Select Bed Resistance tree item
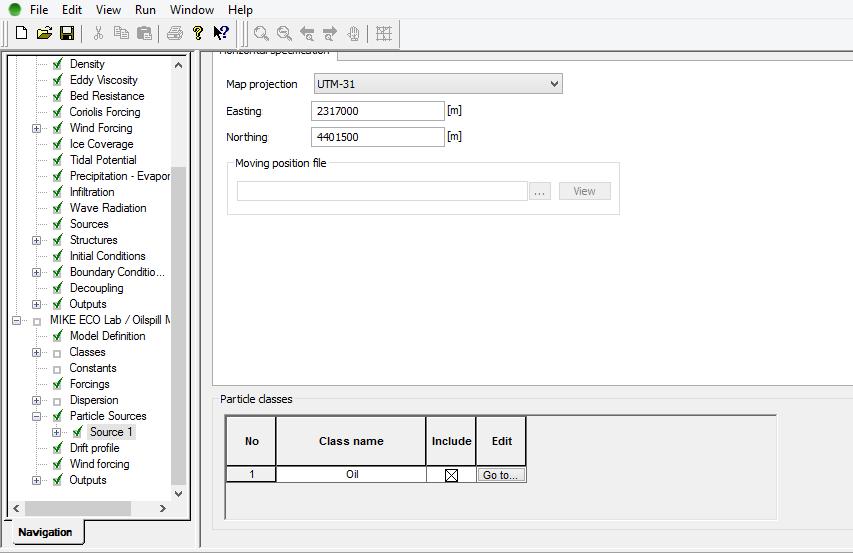Viewport: 853px width, 553px height. (107, 96)
